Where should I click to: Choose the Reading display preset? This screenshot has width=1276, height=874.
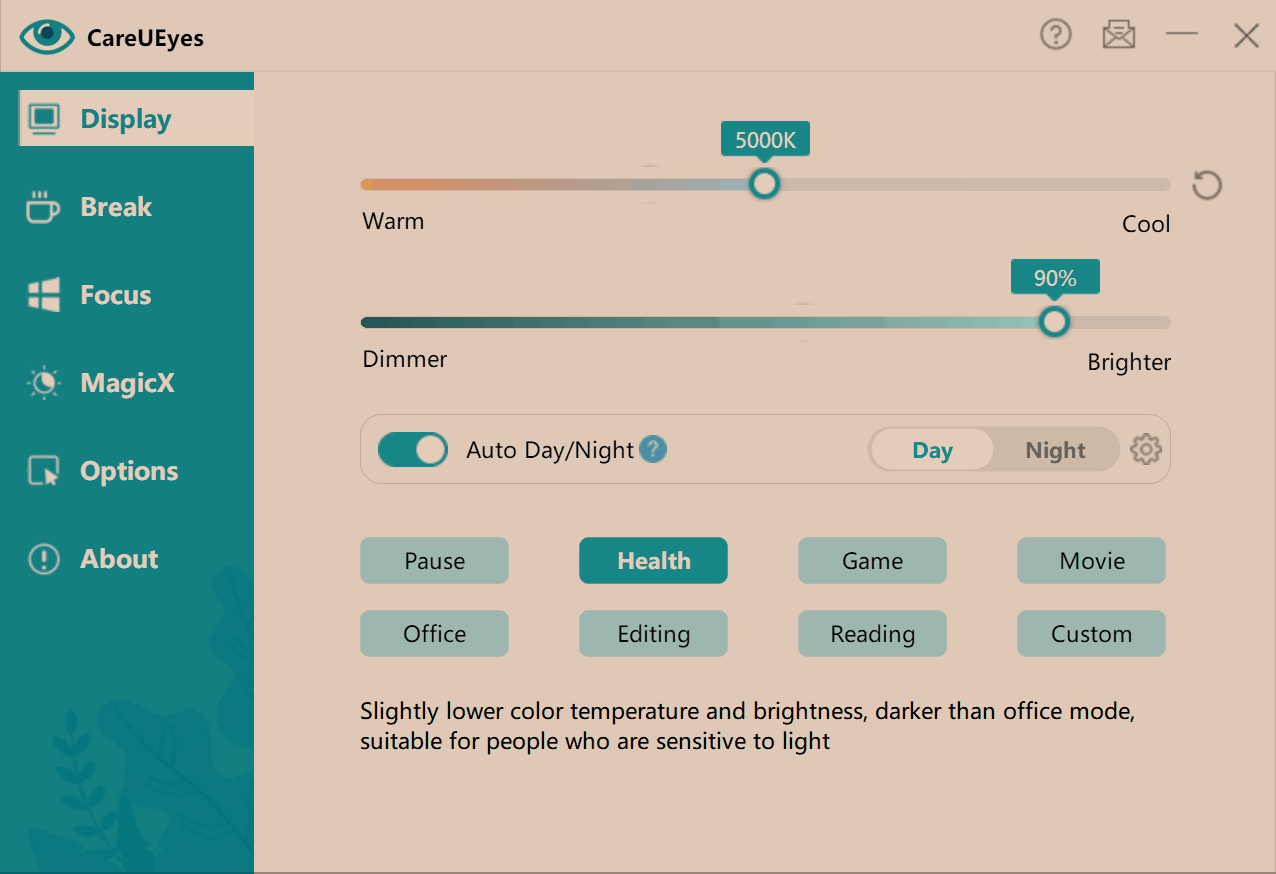[x=872, y=634]
